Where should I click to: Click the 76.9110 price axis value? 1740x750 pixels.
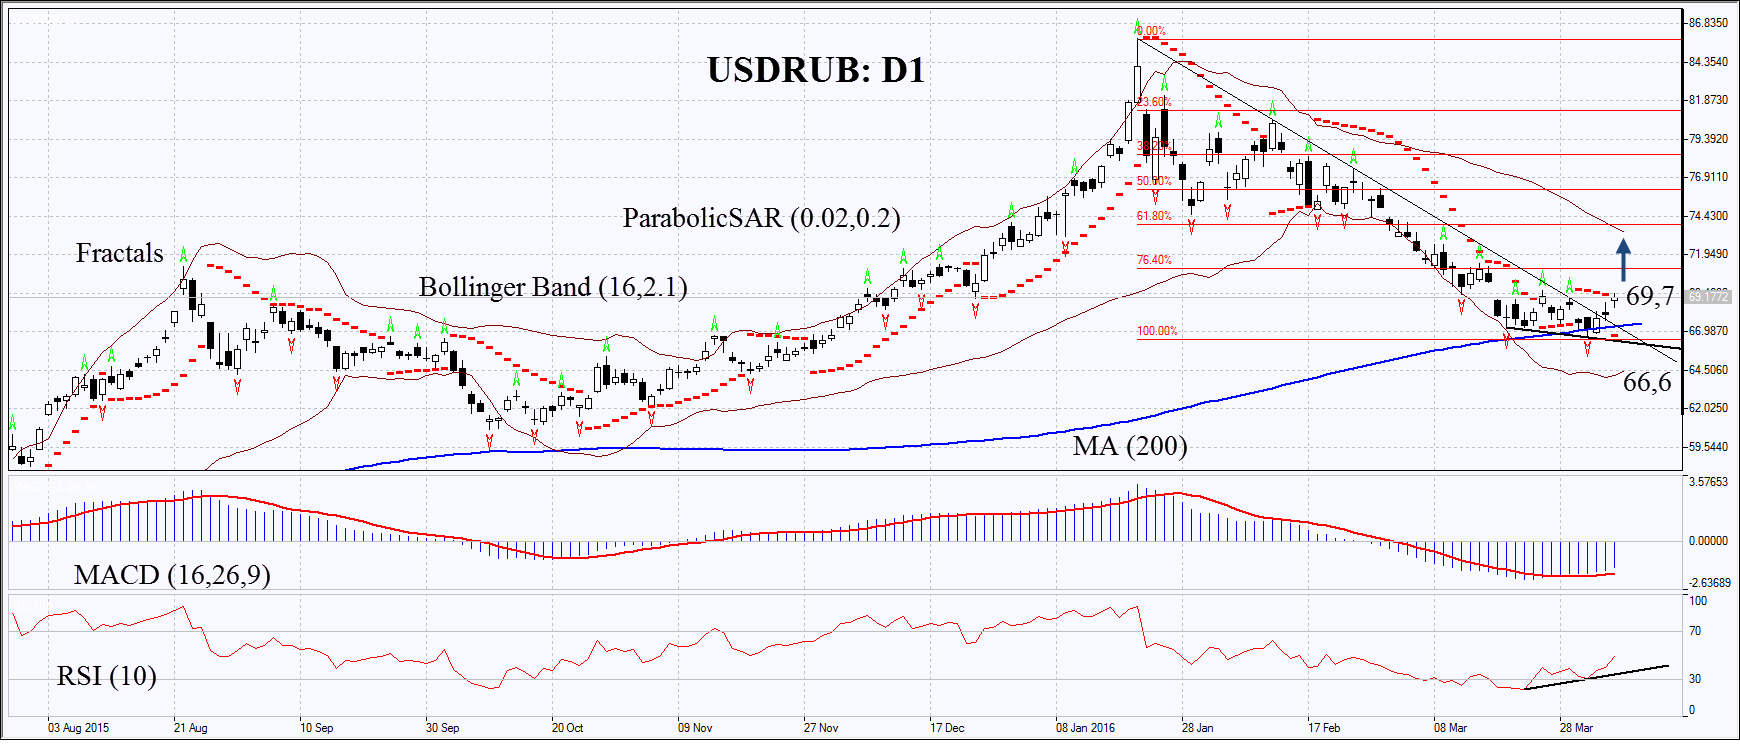[1708, 177]
